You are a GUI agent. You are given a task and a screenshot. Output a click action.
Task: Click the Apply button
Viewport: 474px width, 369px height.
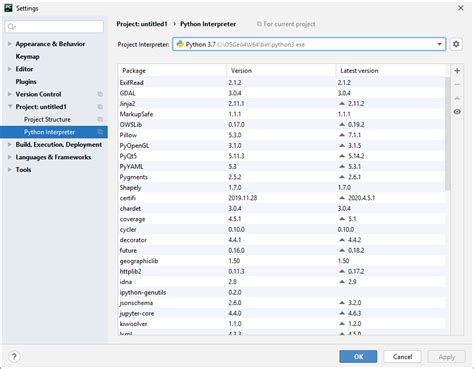coord(446,356)
